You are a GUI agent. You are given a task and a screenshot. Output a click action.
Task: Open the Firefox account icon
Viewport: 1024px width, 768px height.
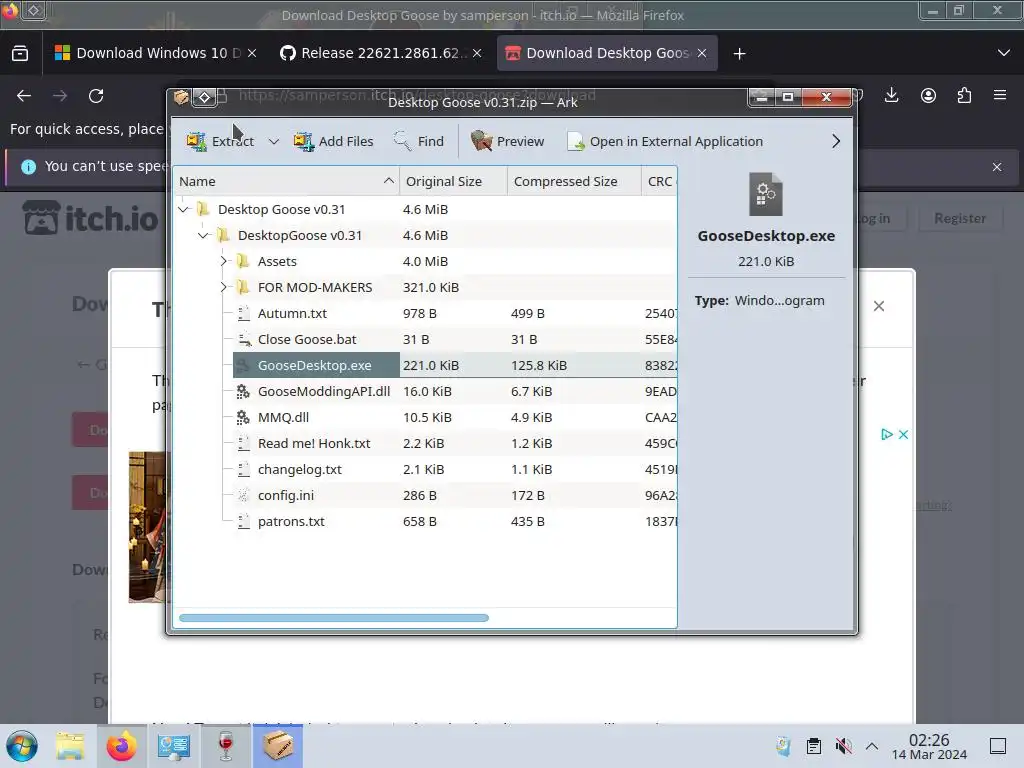click(928, 95)
